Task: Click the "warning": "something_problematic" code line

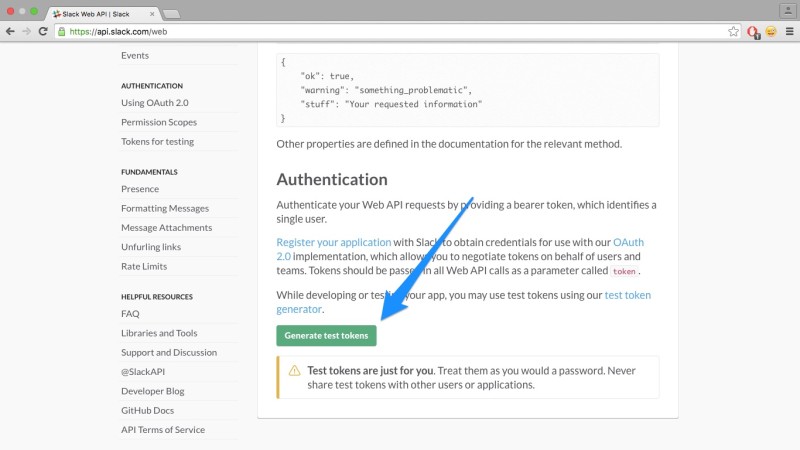Action: tap(386, 90)
